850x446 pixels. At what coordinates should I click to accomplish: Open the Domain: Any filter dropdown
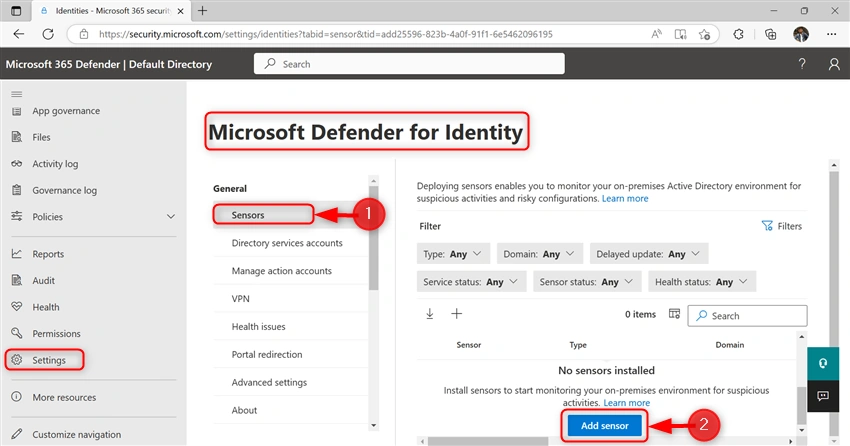(539, 254)
